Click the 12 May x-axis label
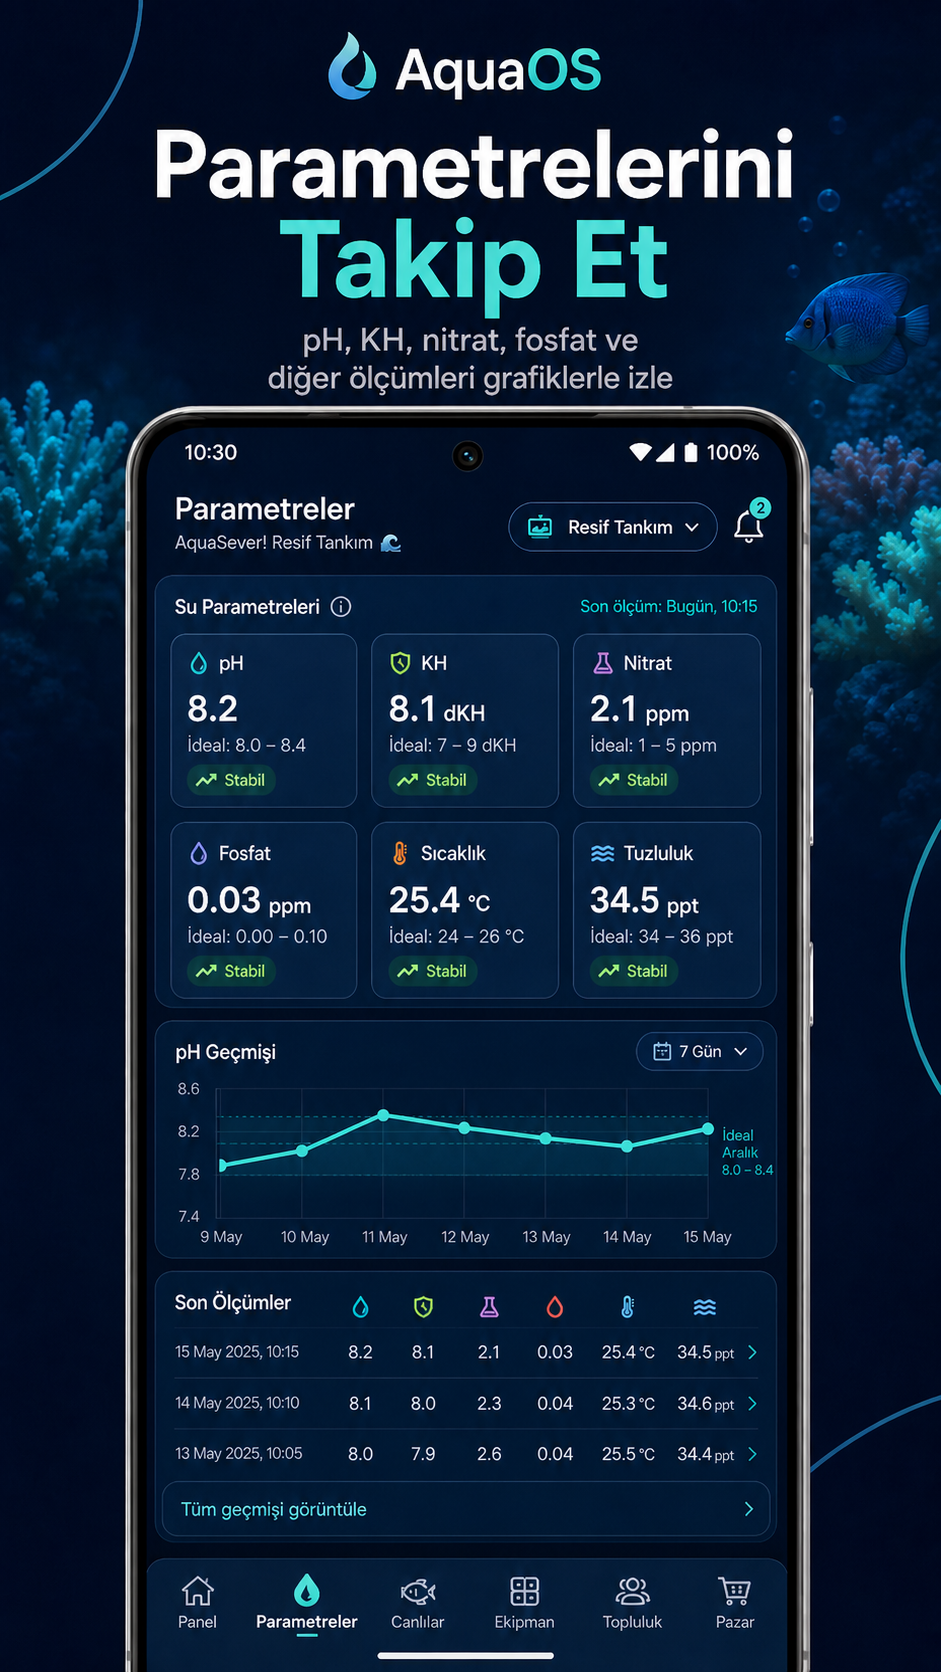Image resolution: width=941 pixels, height=1672 pixels. 465,1237
